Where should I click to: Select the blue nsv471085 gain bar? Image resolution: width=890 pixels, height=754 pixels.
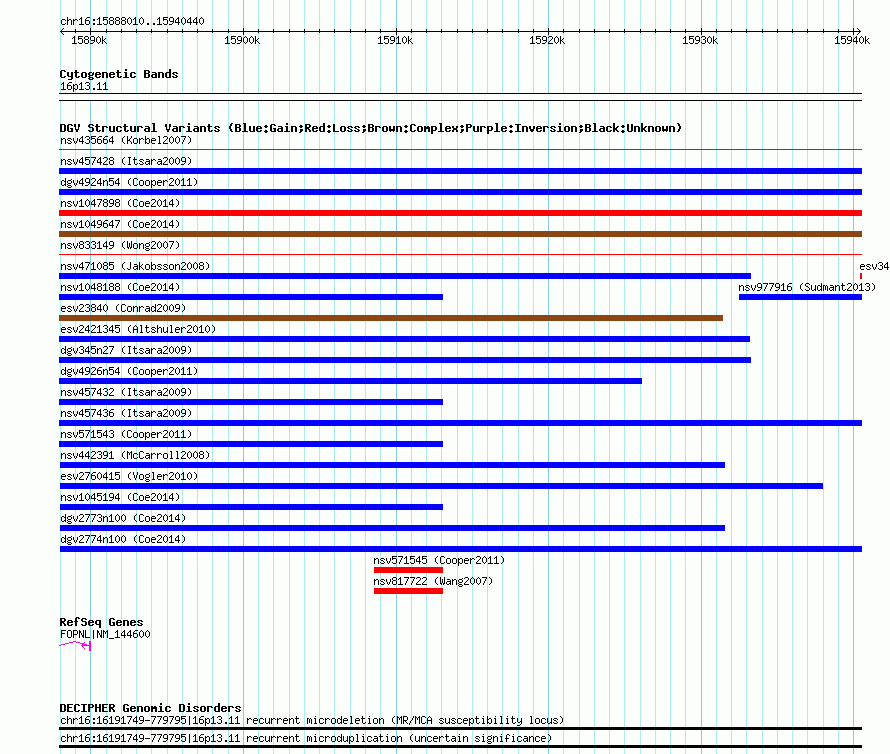pyautogui.click(x=405, y=276)
